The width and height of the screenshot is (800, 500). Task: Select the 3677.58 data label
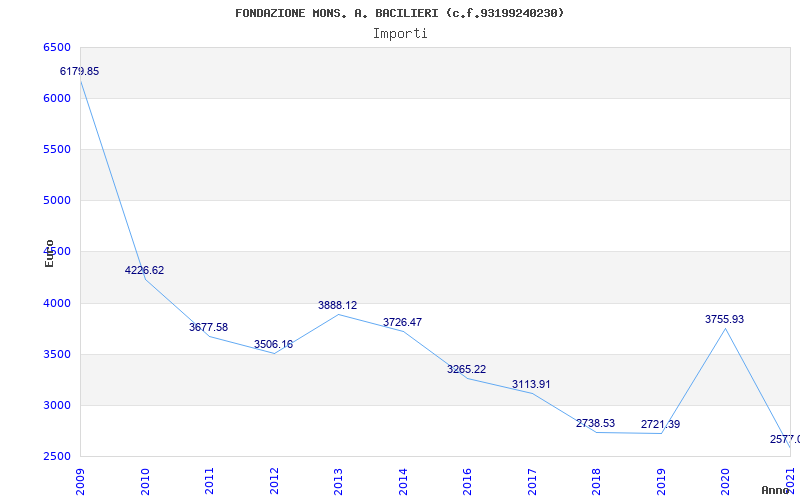209,328
